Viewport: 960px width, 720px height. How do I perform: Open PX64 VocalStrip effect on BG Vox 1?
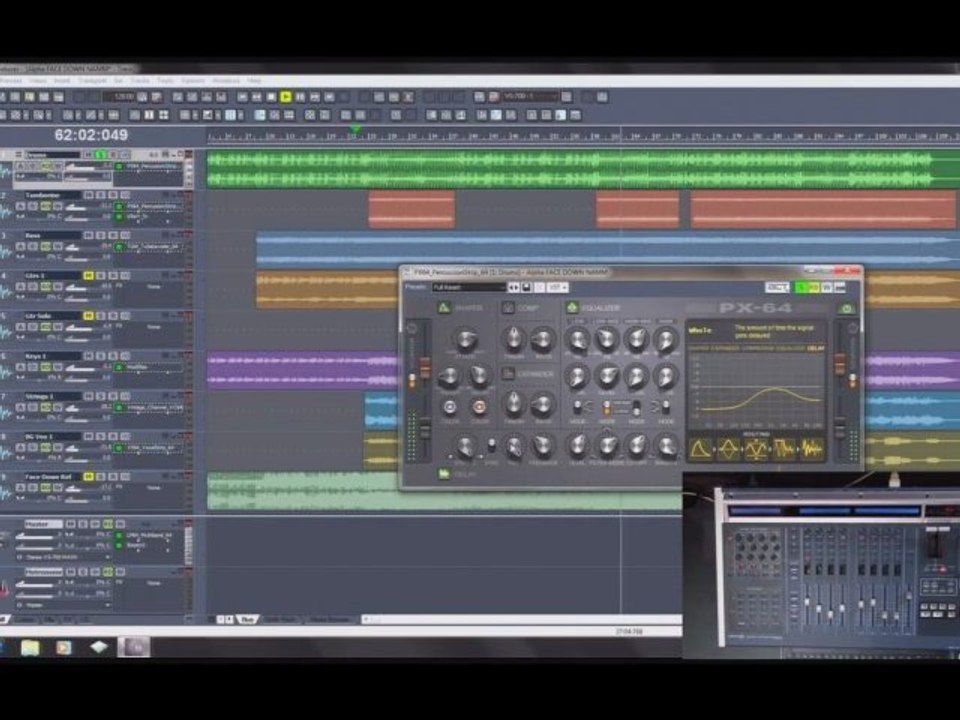151,448
